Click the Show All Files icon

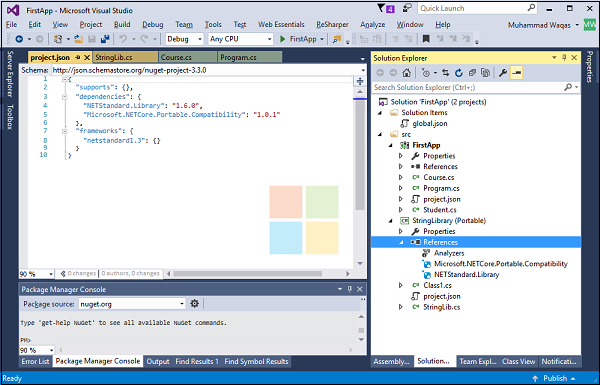tap(485, 73)
